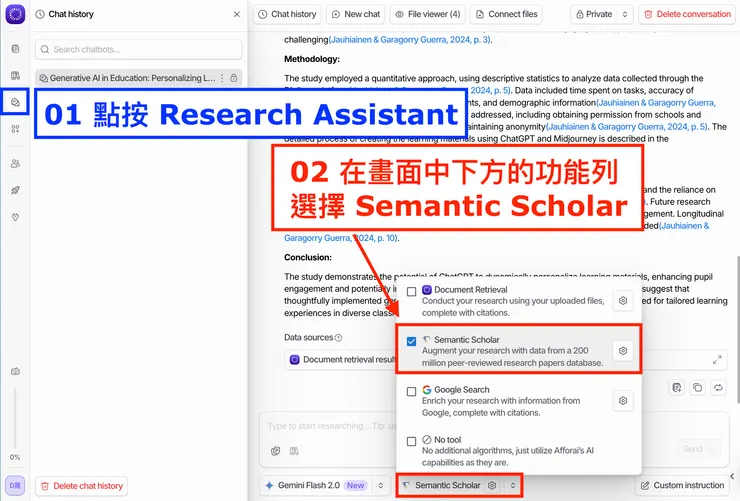Open the documents icon in the left sidebar

[16, 49]
